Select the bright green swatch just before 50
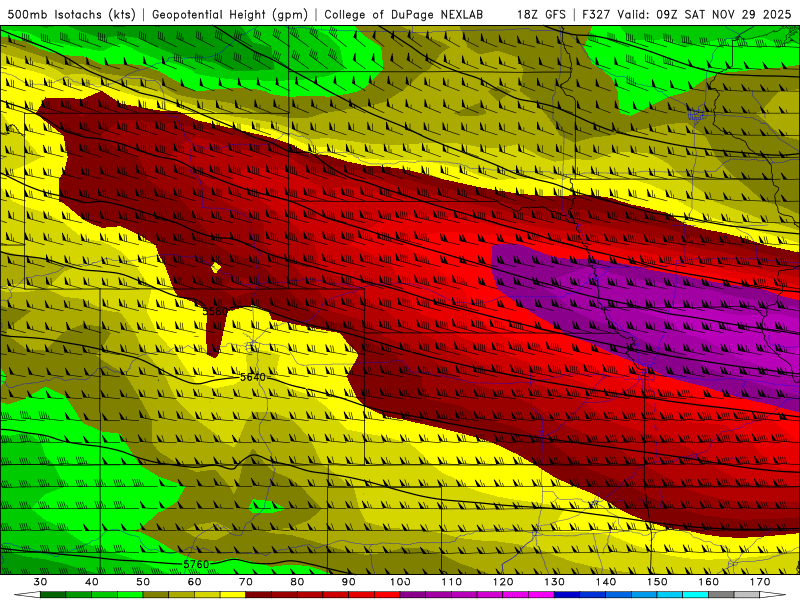Screen dimensions: 800x600 click(130, 595)
